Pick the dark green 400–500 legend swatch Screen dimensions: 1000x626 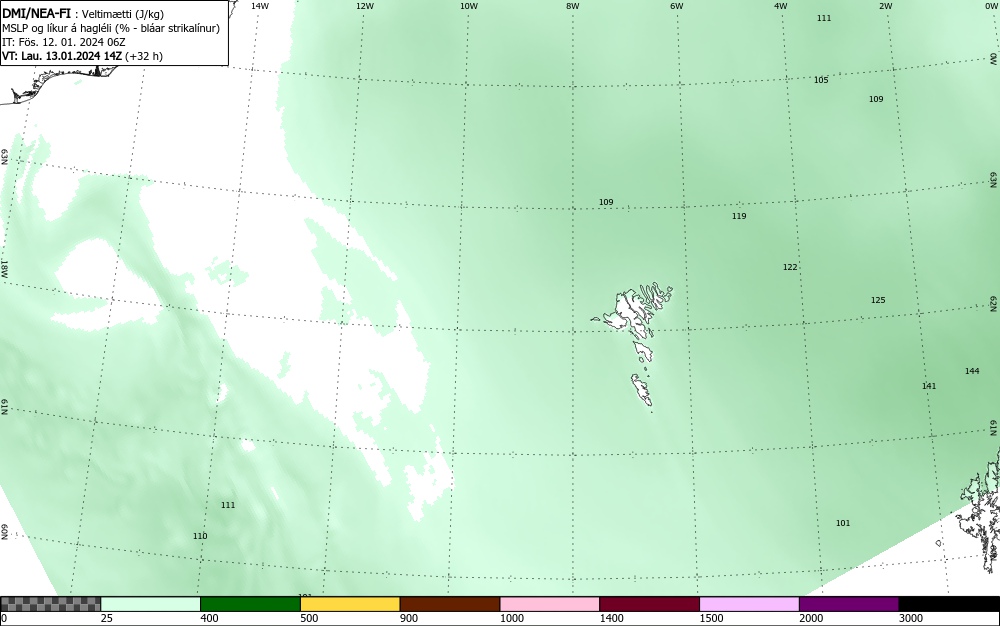click(250, 604)
